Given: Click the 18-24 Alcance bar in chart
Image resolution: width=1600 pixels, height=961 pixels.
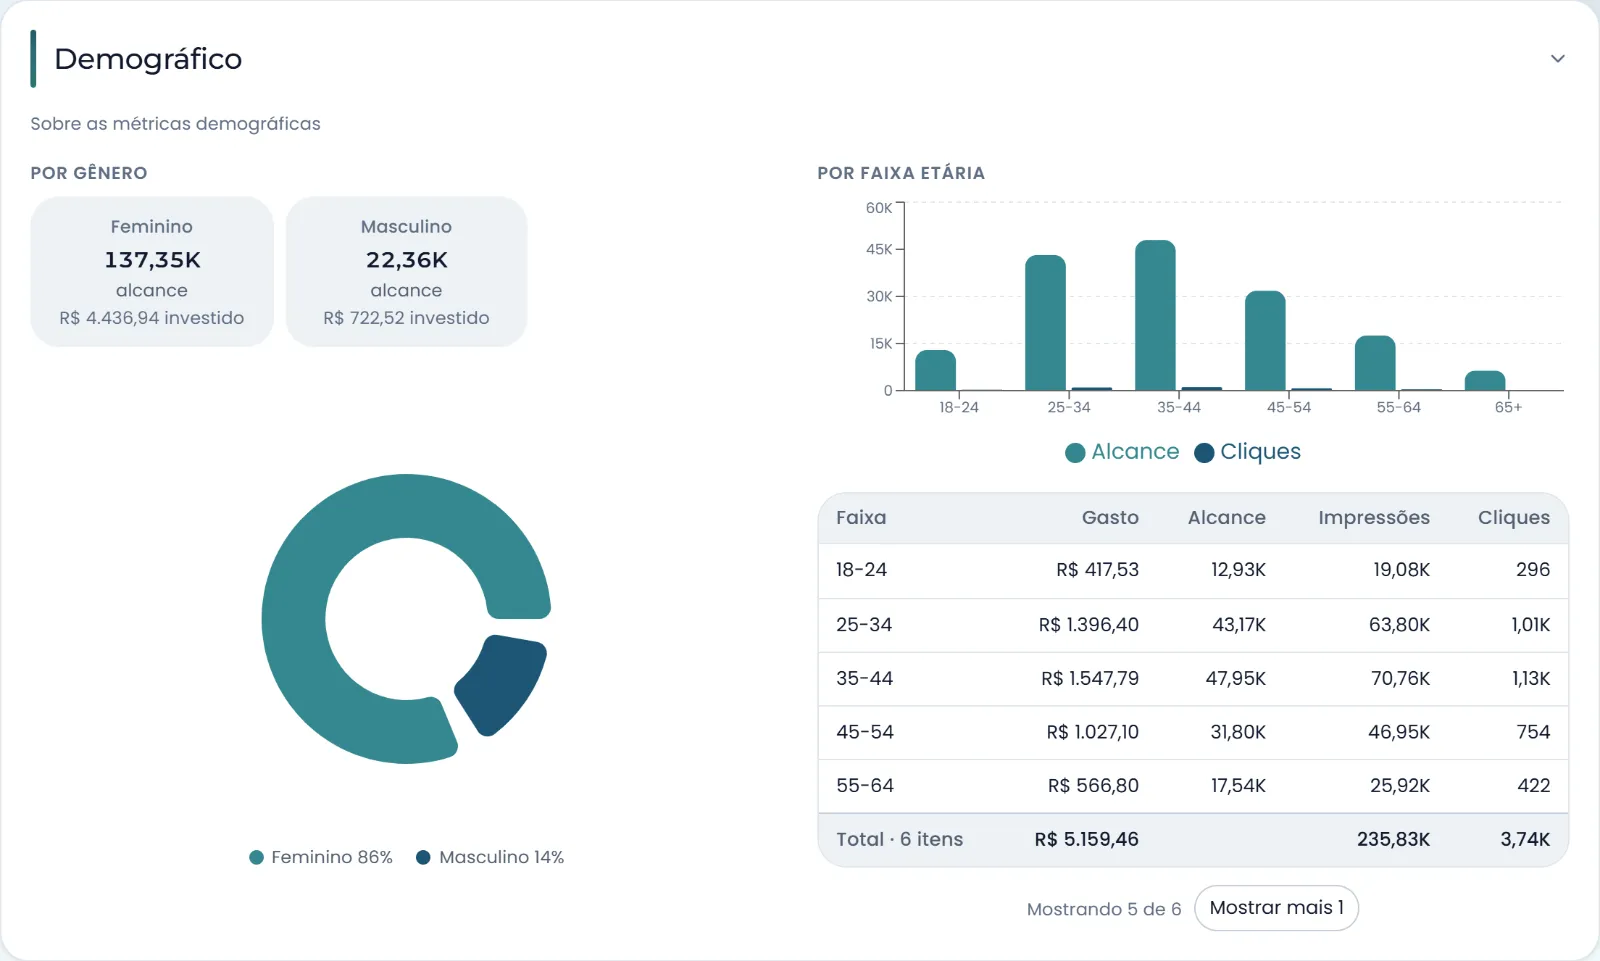Looking at the screenshot, I should [935, 370].
